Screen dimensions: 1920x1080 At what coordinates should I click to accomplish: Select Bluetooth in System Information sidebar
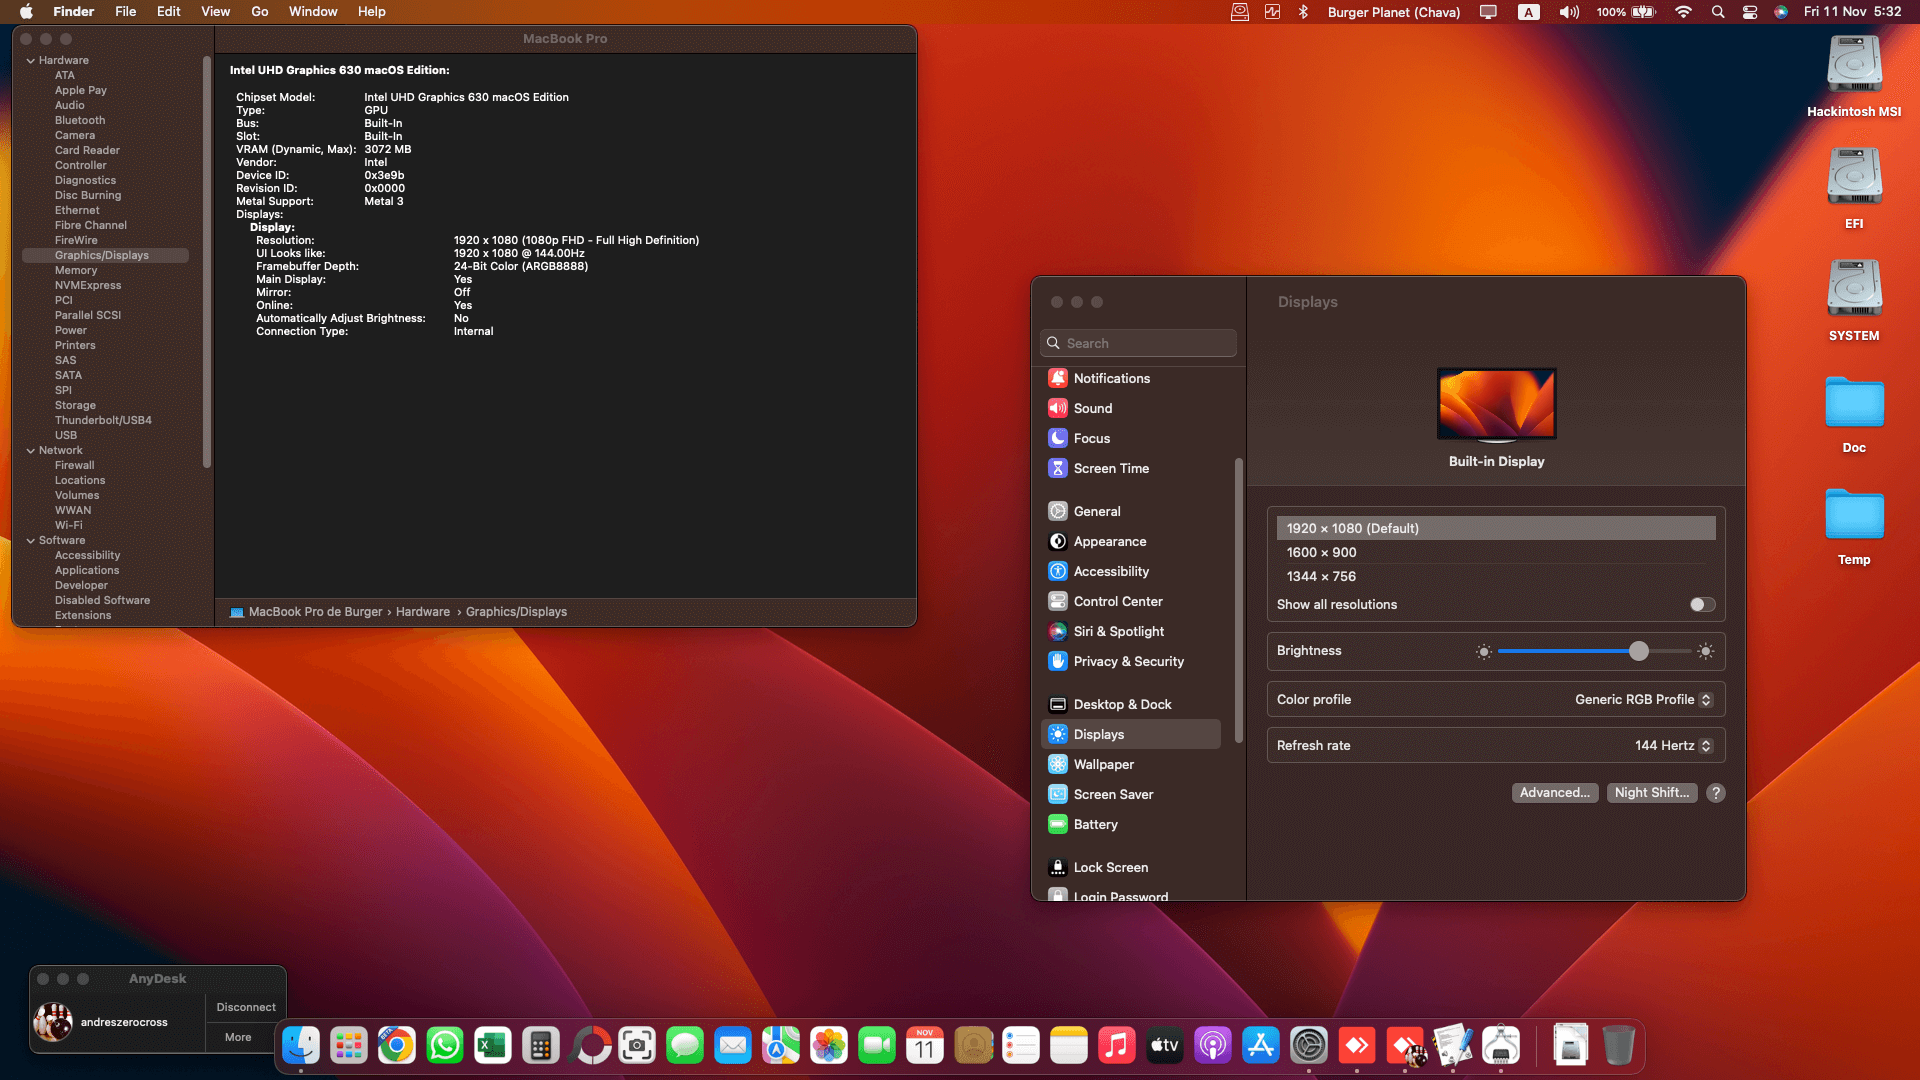tap(80, 121)
